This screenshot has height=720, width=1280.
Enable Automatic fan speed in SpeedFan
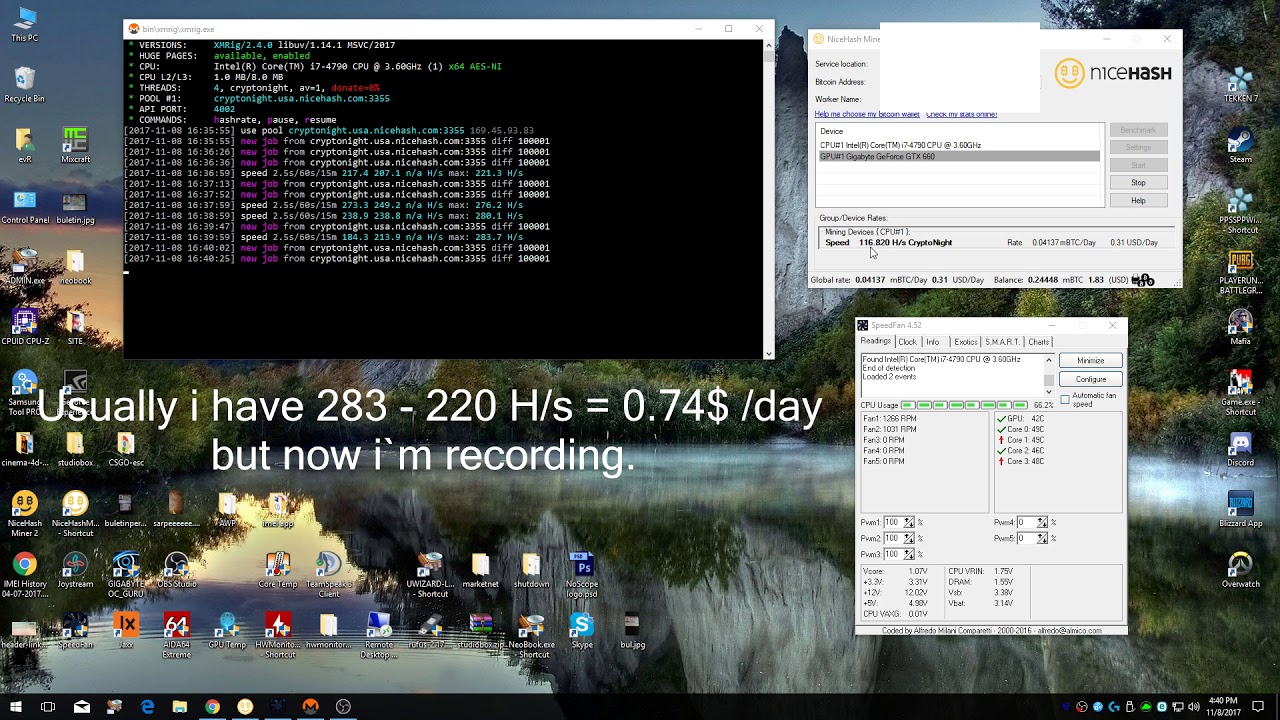(x=1065, y=400)
